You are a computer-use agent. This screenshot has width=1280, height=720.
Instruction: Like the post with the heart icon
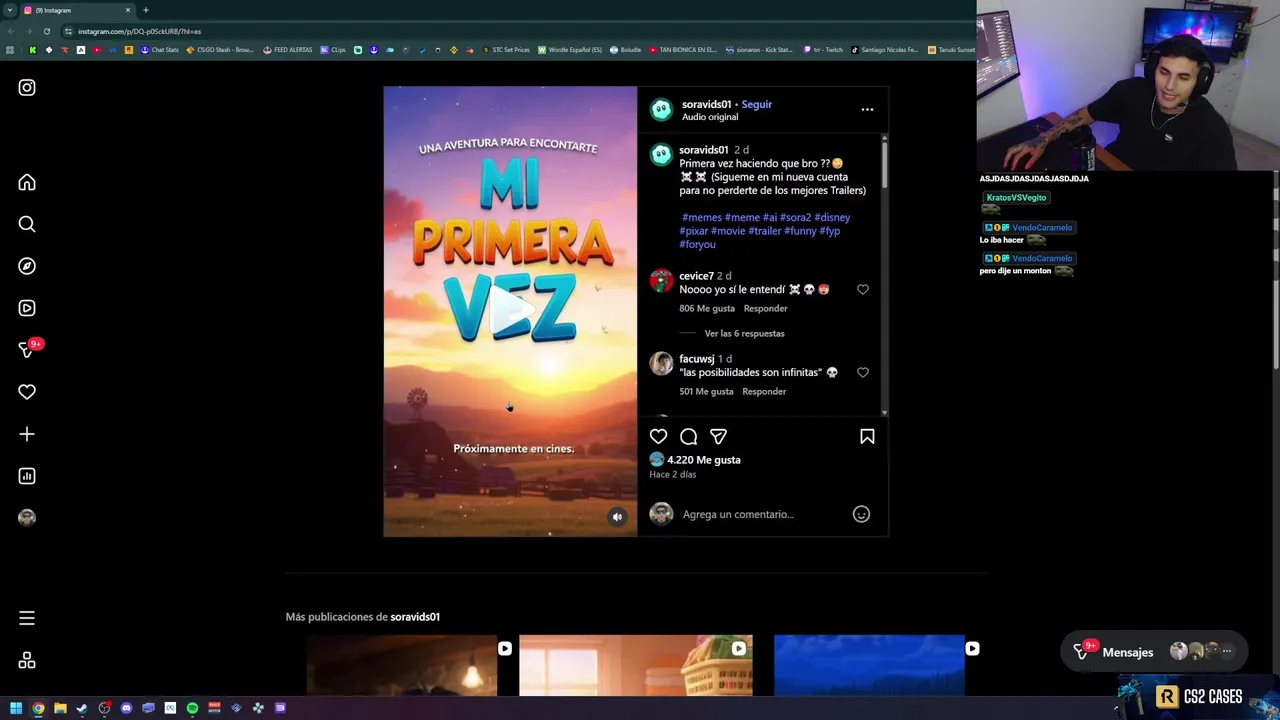click(x=658, y=436)
